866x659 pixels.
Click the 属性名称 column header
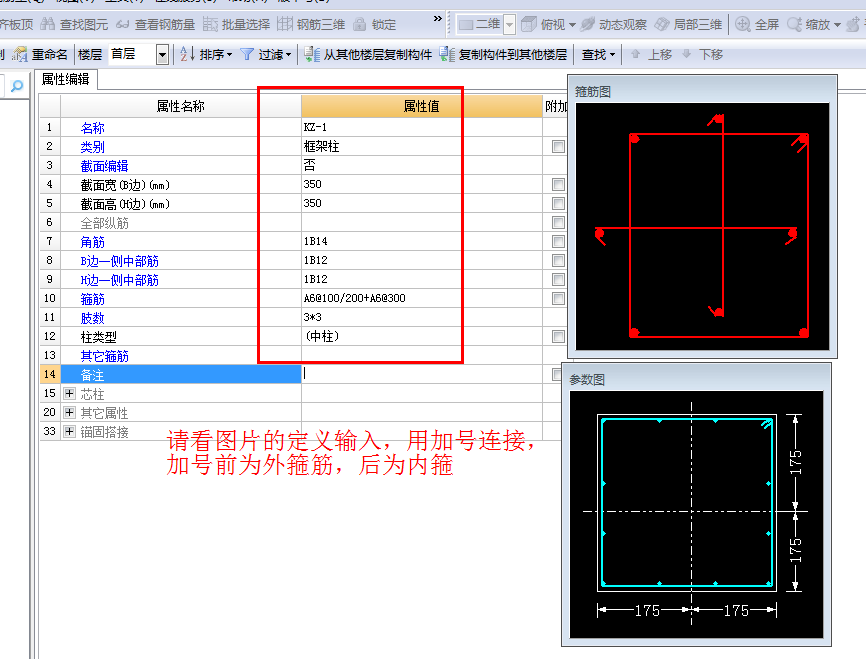pyautogui.click(x=181, y=106)
